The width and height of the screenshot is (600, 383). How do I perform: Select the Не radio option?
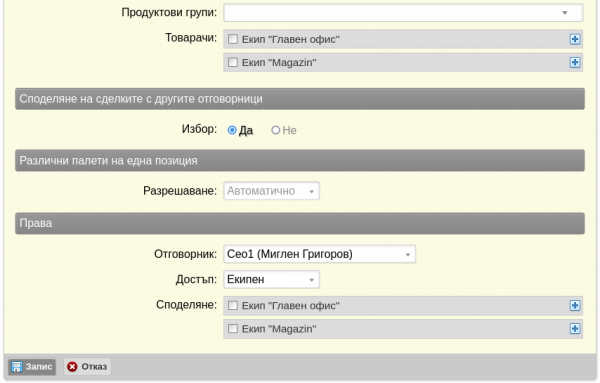[276, 130]
